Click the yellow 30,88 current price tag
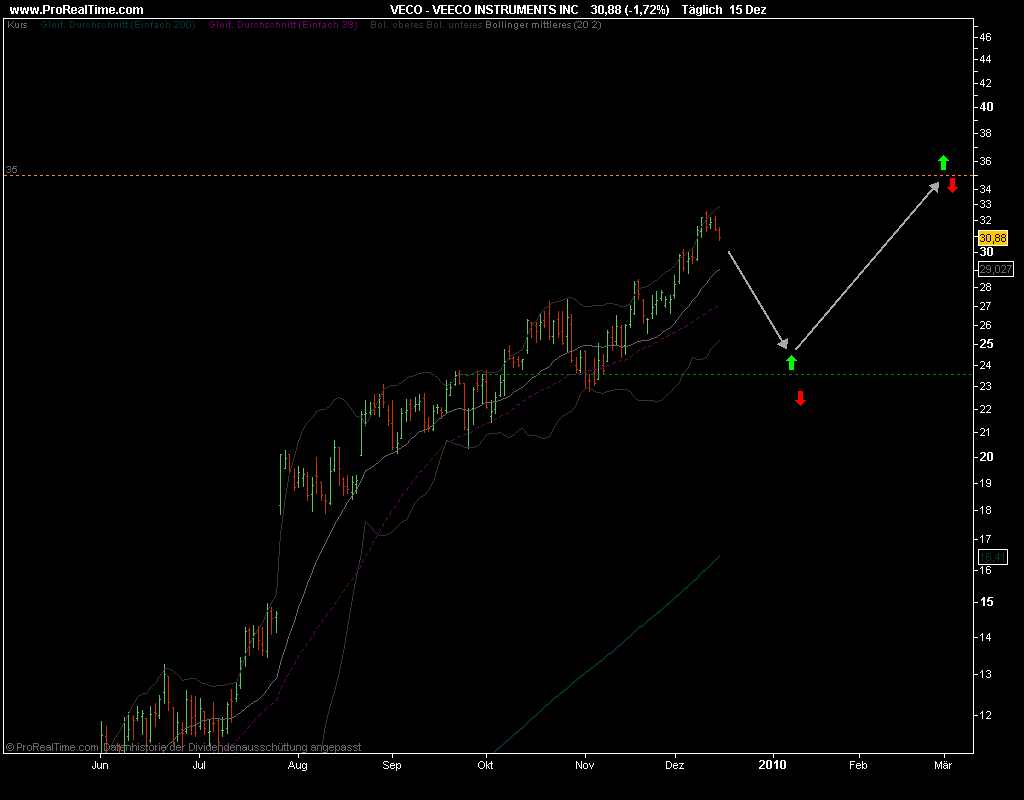This screenshot has width=1024, height=800. click(x=993, y=239)
